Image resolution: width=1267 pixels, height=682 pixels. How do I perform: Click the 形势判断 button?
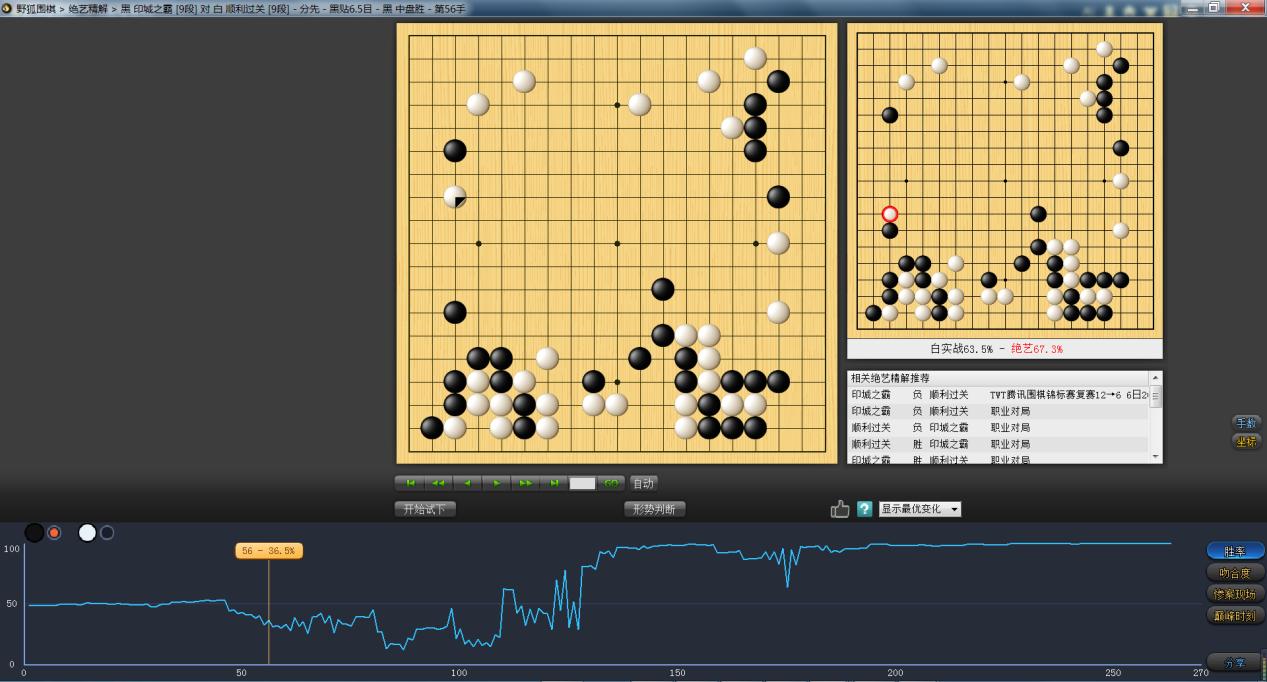(654, 509)
